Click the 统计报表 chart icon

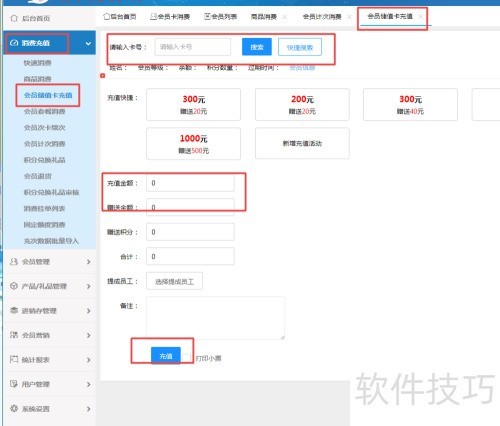[14, 359]
